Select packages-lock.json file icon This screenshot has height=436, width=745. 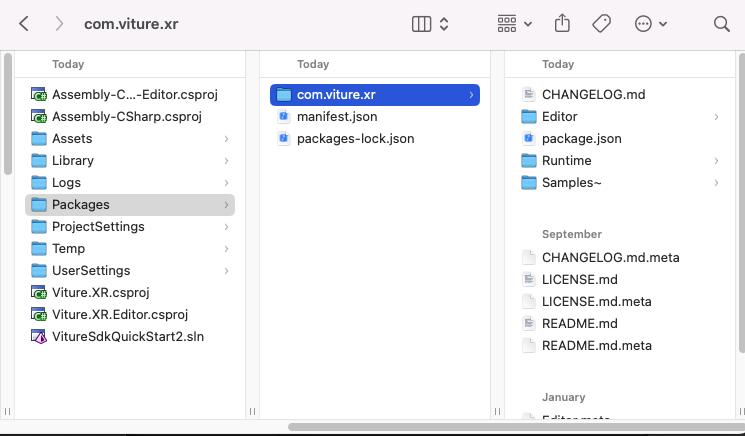pos(284,139)
